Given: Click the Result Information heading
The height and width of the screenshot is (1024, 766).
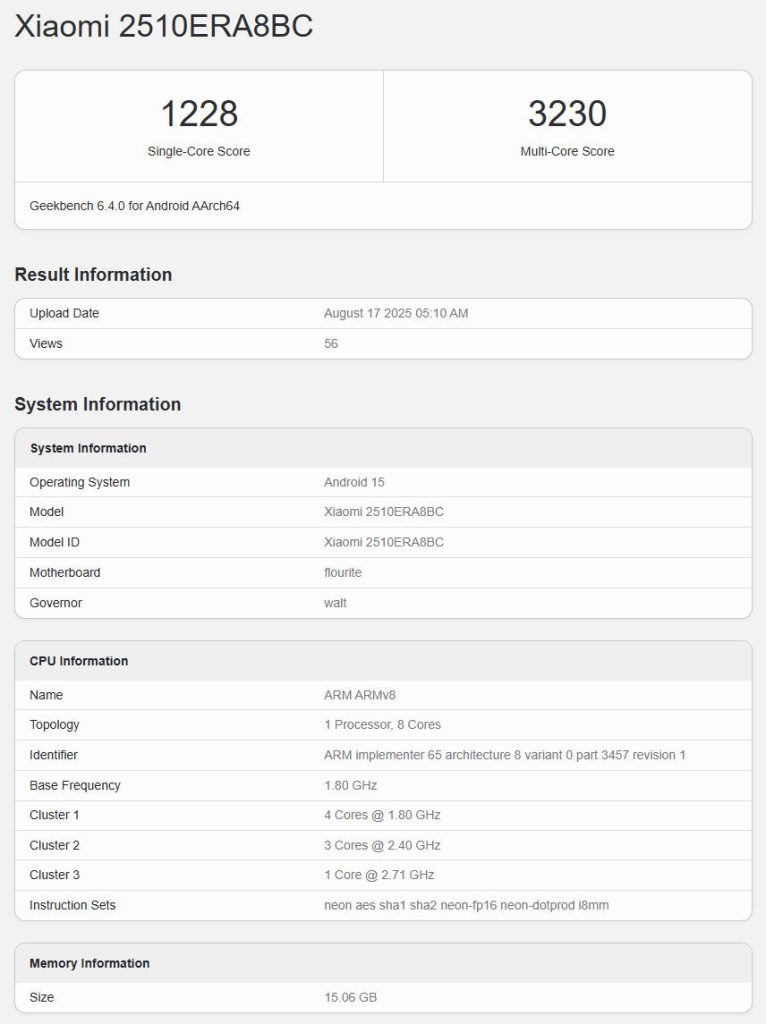Looking at the screenshot, I should 93,274.
